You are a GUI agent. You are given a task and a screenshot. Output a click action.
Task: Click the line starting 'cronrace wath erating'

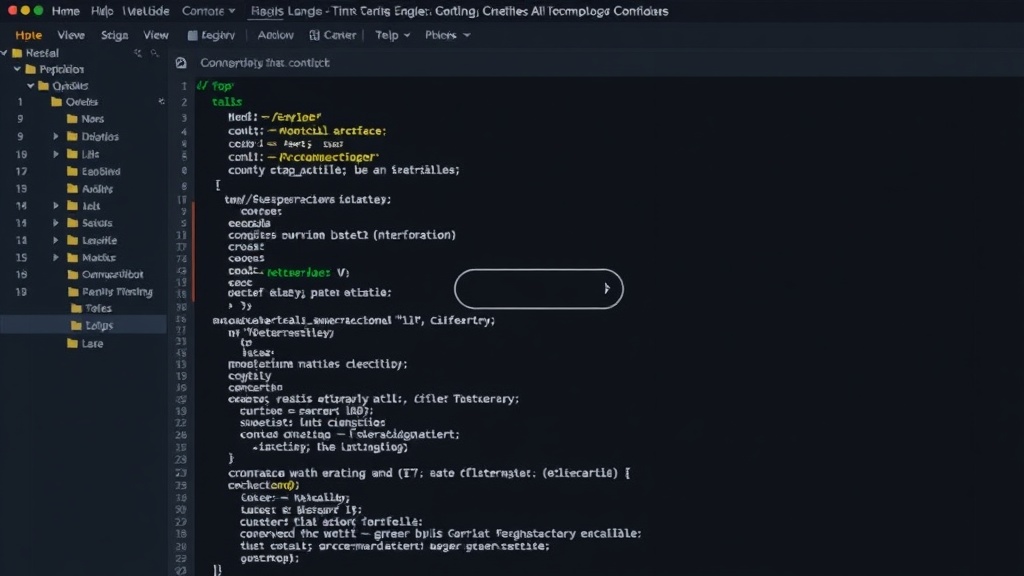click(429, 473)
